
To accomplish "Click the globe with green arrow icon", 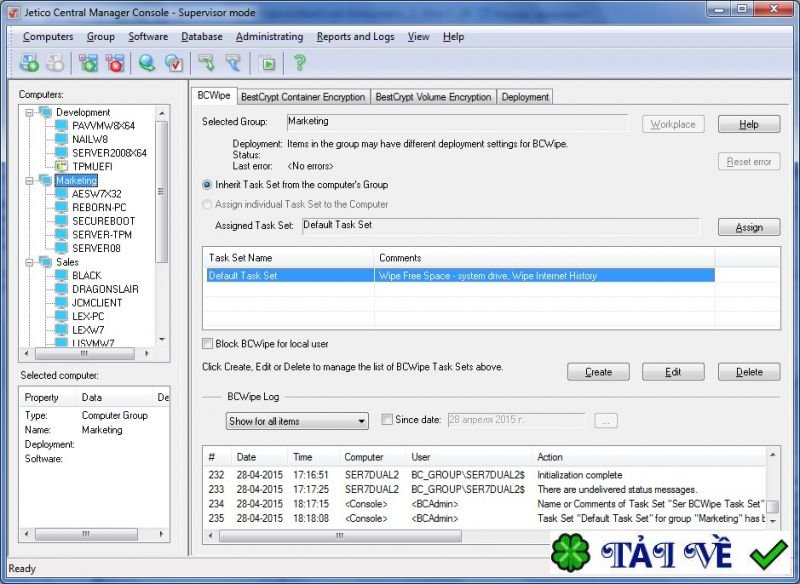I will point(148,63).
